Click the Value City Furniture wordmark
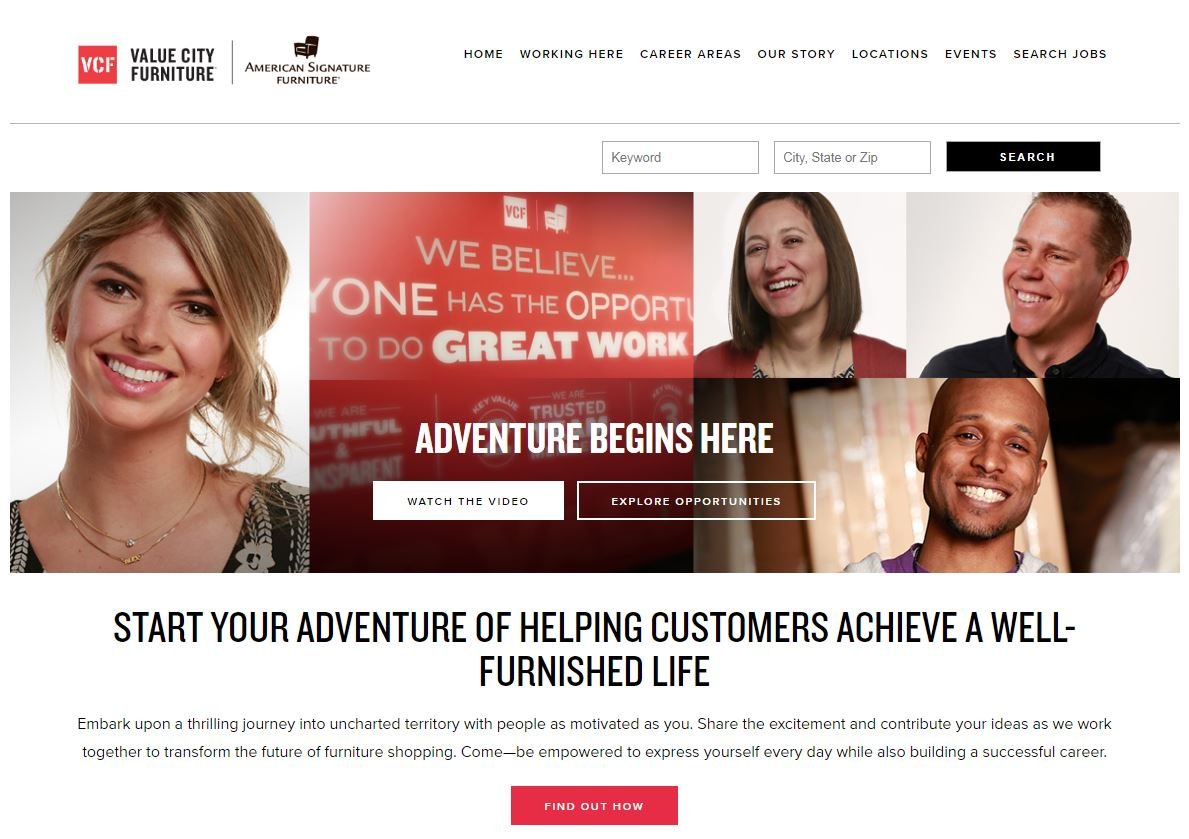Viewport: 1189px width, 839px height. click(x=173, y=64)
